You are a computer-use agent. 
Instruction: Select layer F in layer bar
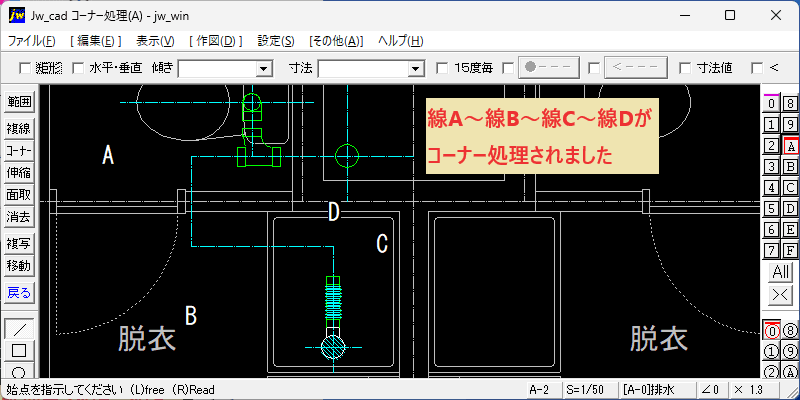coord(790,251)
